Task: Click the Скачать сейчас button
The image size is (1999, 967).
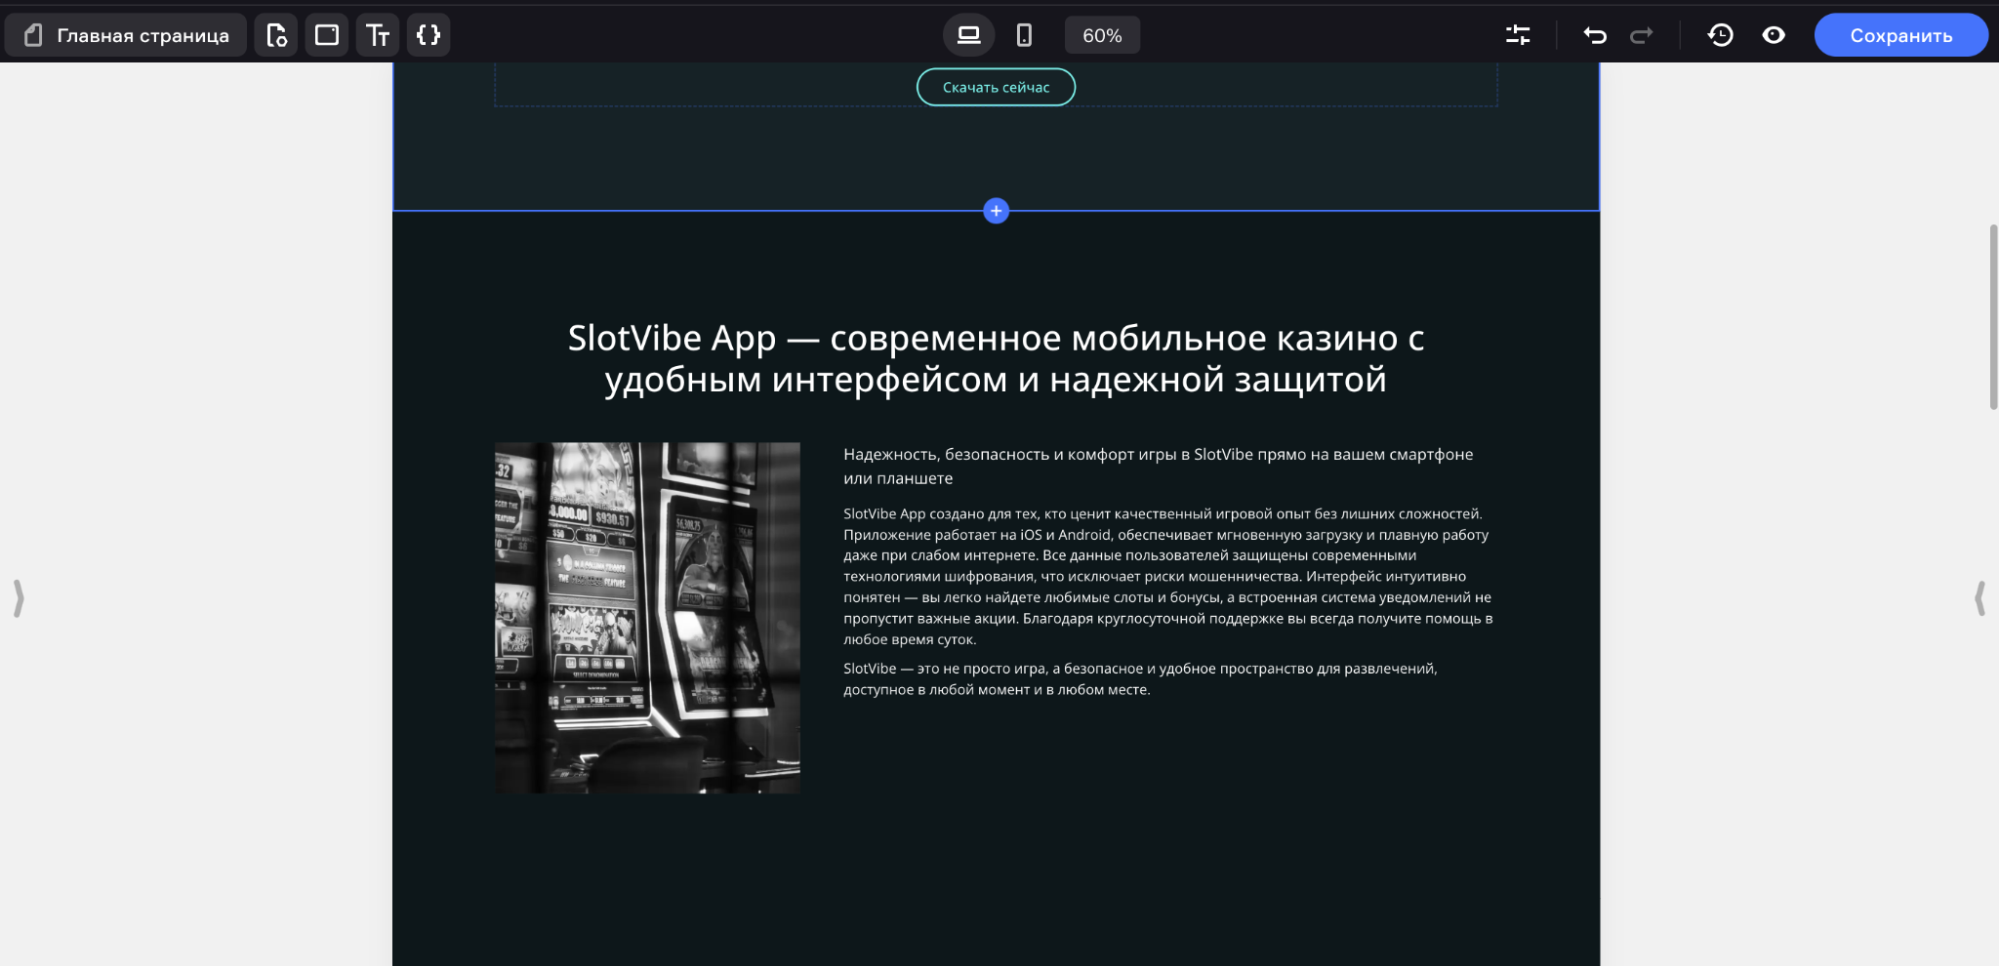Action: click(996, 87)
